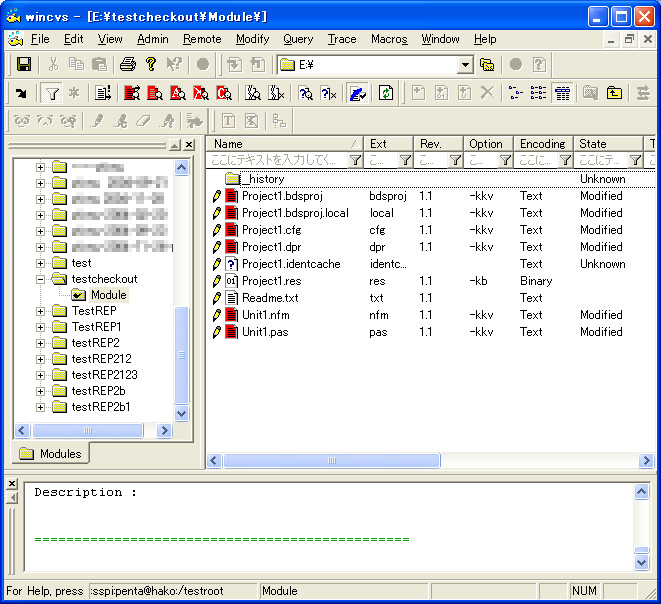The width and height of the screenshot is (661, 604).
Task: Expand the testREP2b1 folder node
Action: click(x=40, y=408)
